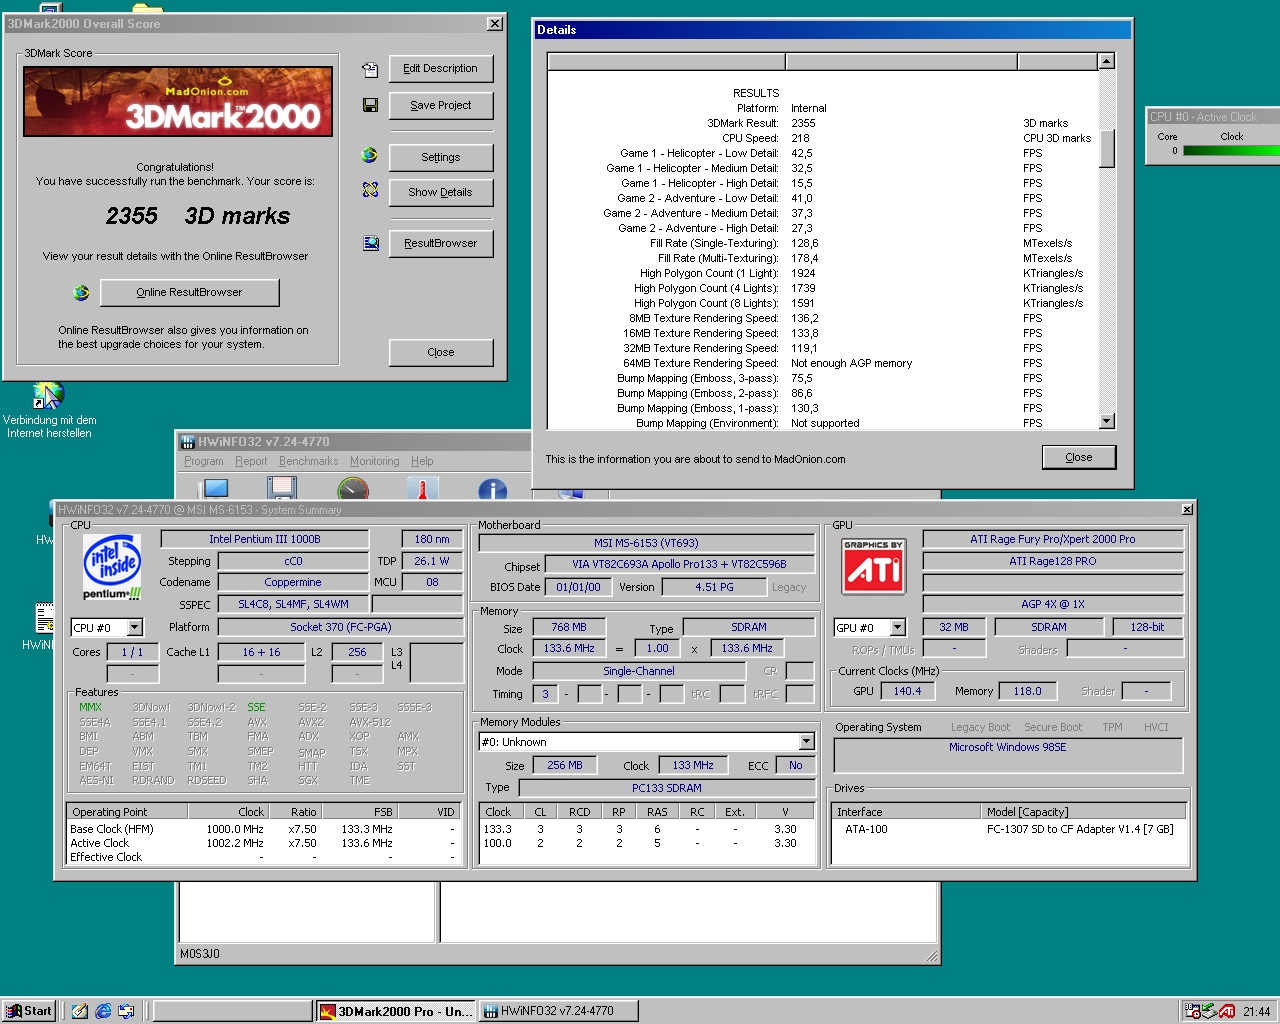The width and height of the screenshot is (1280, 1024).
Task: Click the Coppermine codename field
Action: (293, 582)
